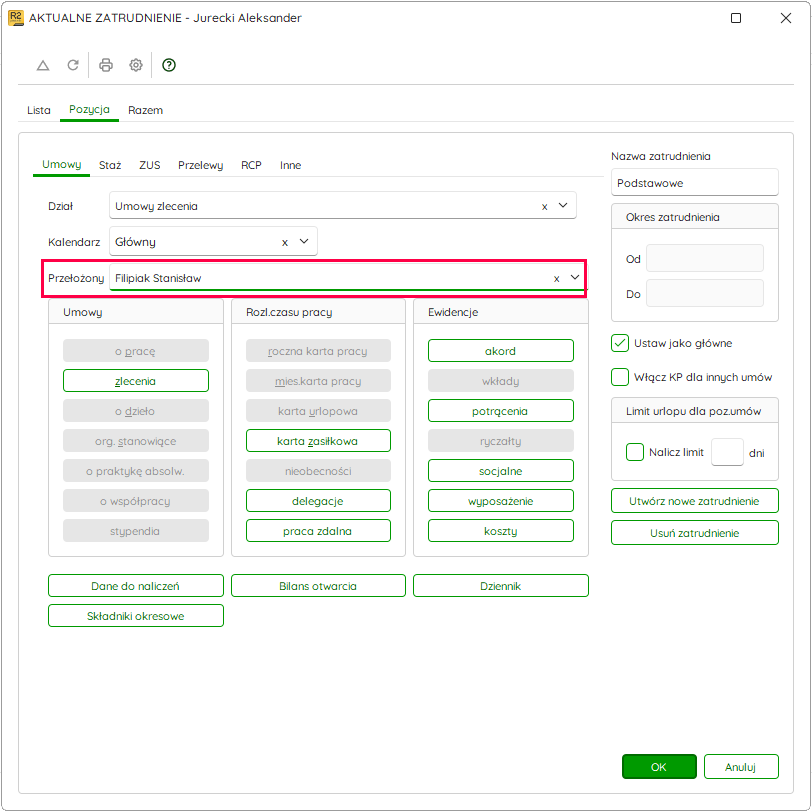Open the Przelewy tab
The image size is (812, 812).
click(200, 165)
